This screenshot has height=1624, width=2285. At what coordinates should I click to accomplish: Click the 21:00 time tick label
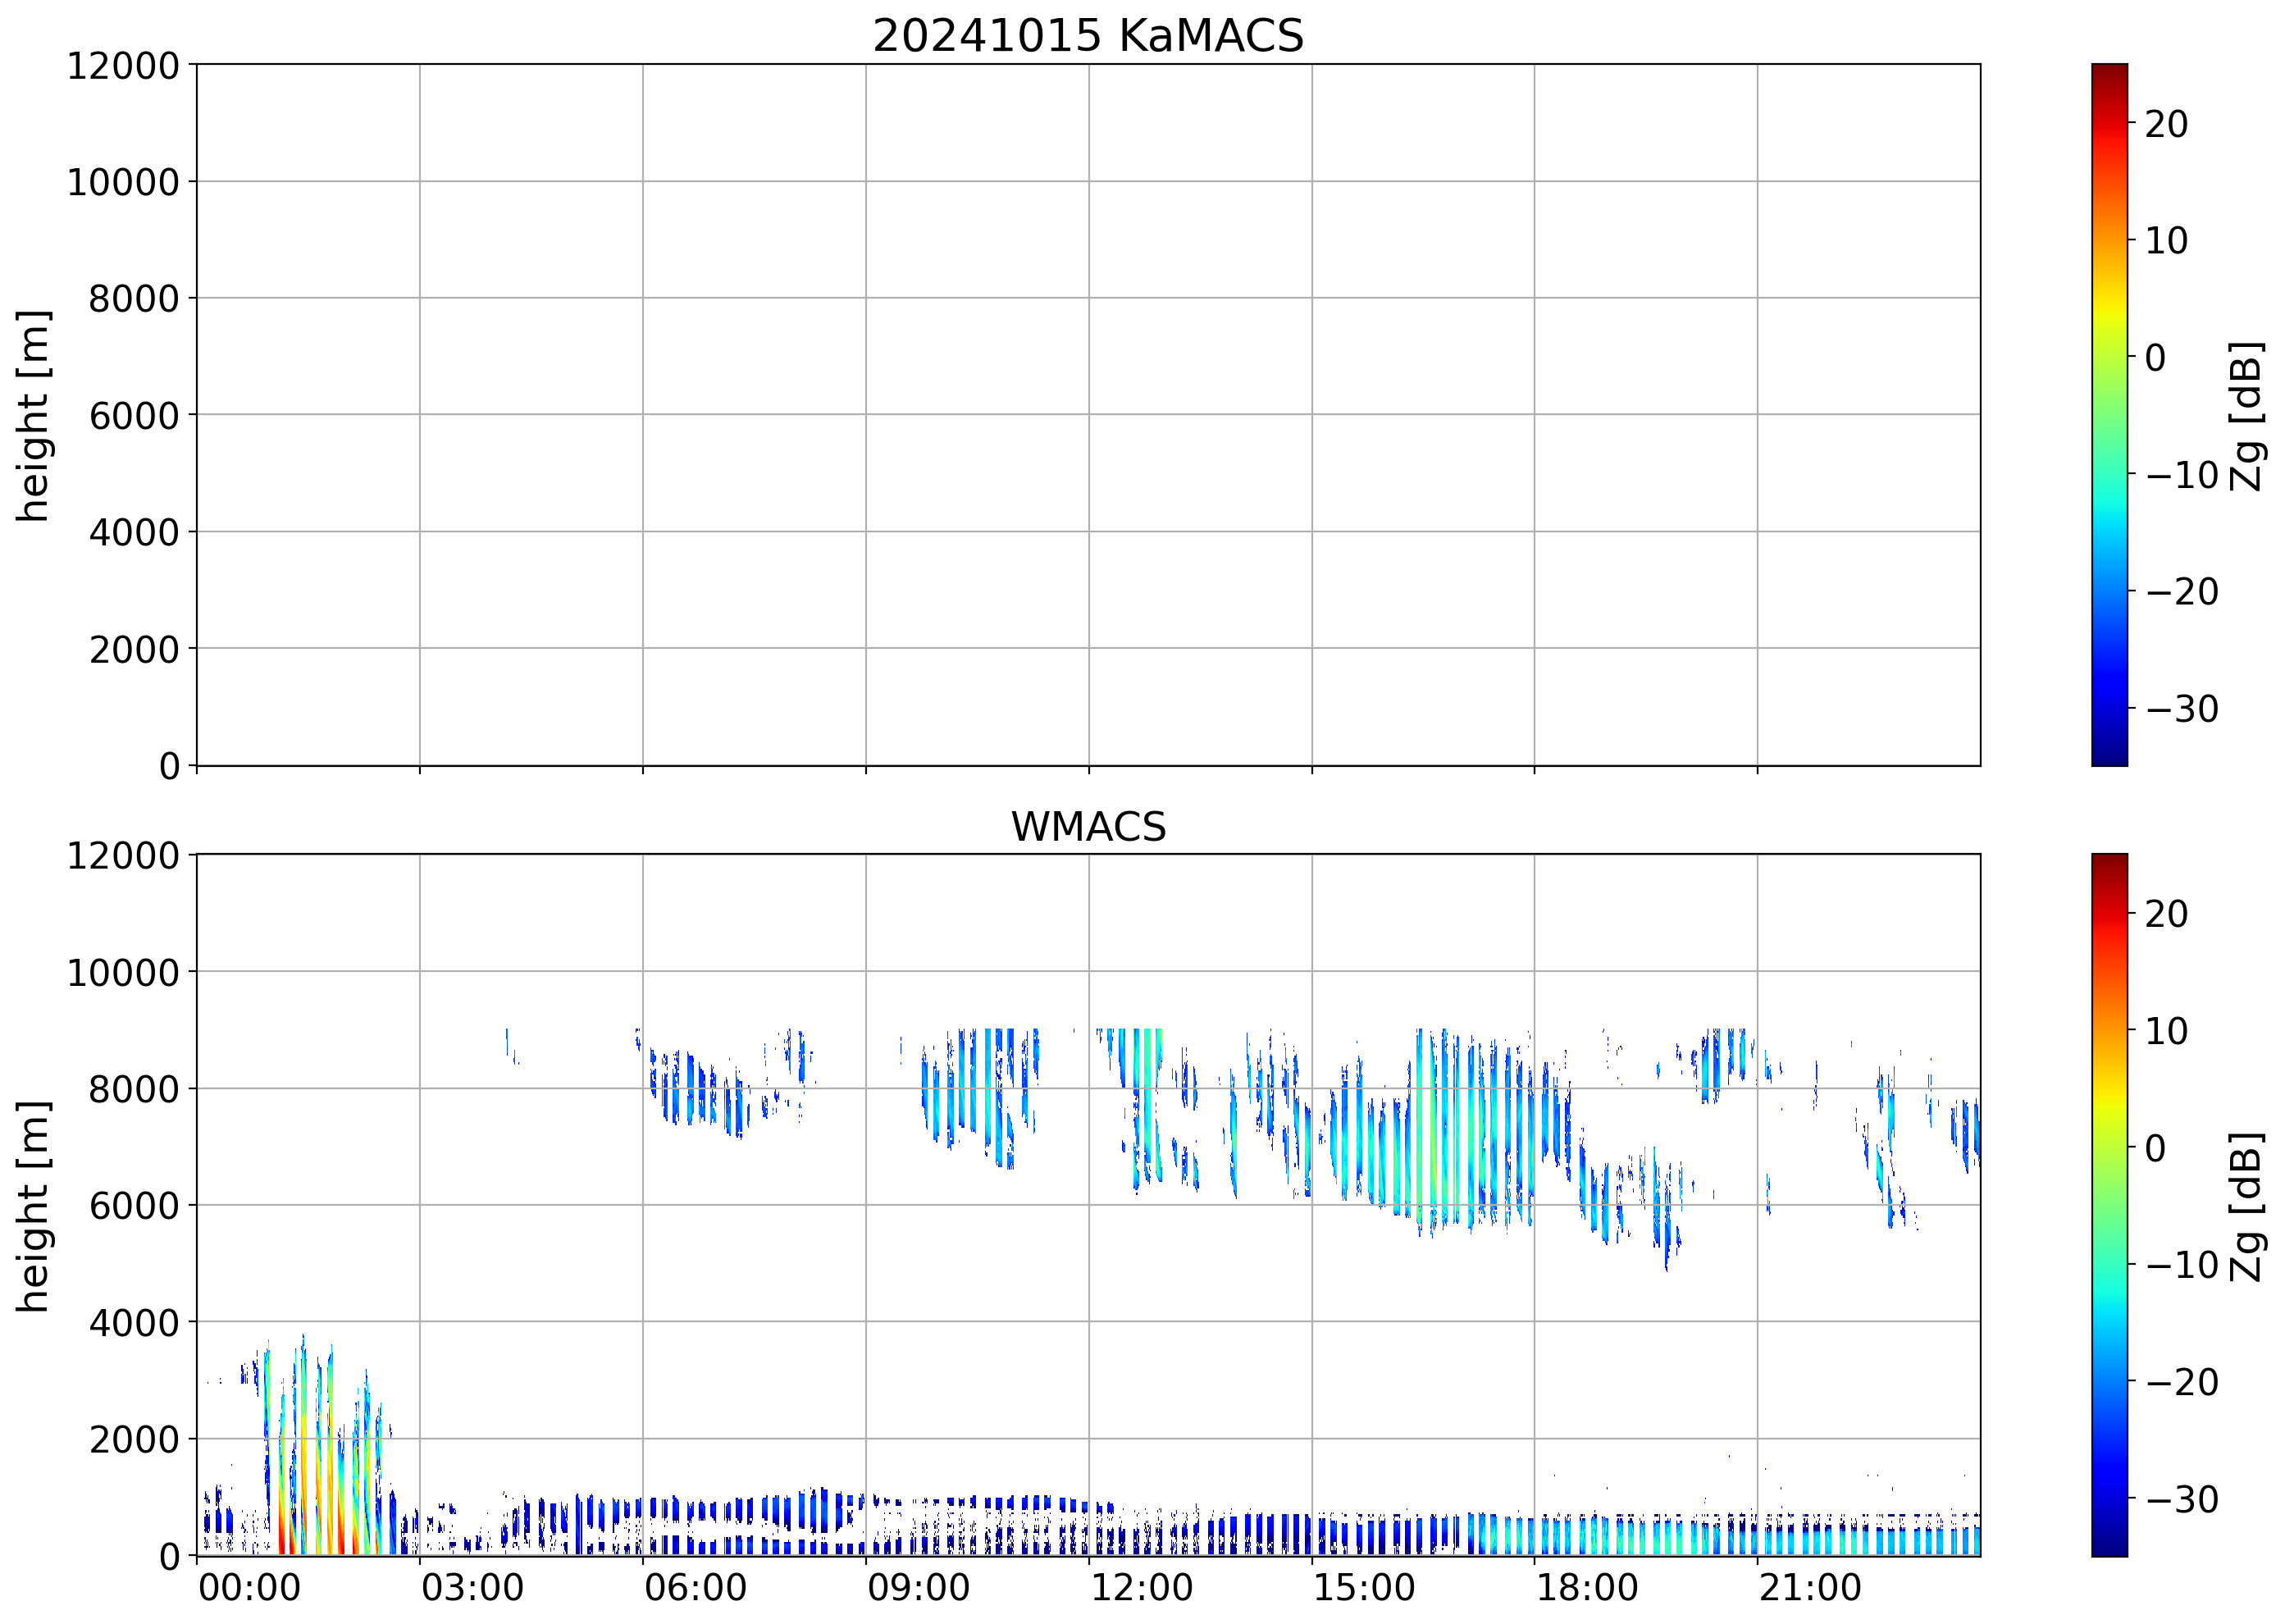coord(1810,1588)
